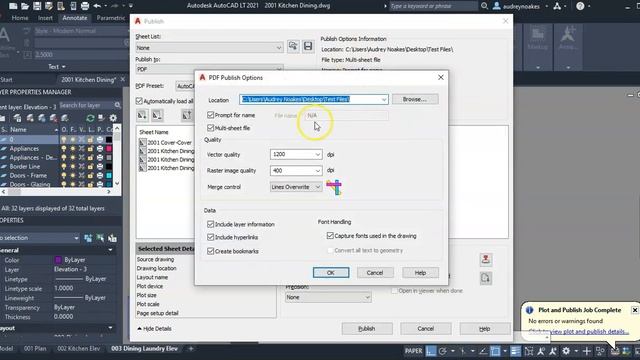640x360 pixels.
Task: Switch to the 001 Plan layout tab
Action: 35,349
